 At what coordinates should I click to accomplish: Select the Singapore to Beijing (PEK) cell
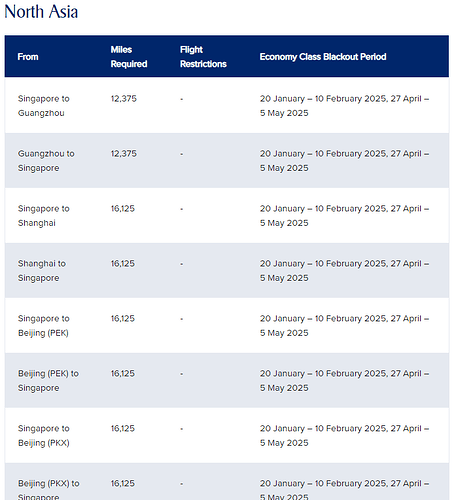(x=44, y=326)
